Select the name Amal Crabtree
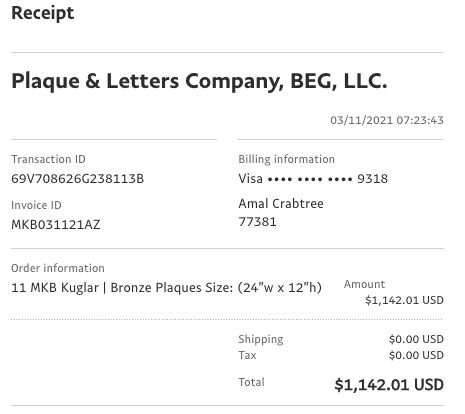The height and width of the screenshot is (414, 465). [281, 203]
